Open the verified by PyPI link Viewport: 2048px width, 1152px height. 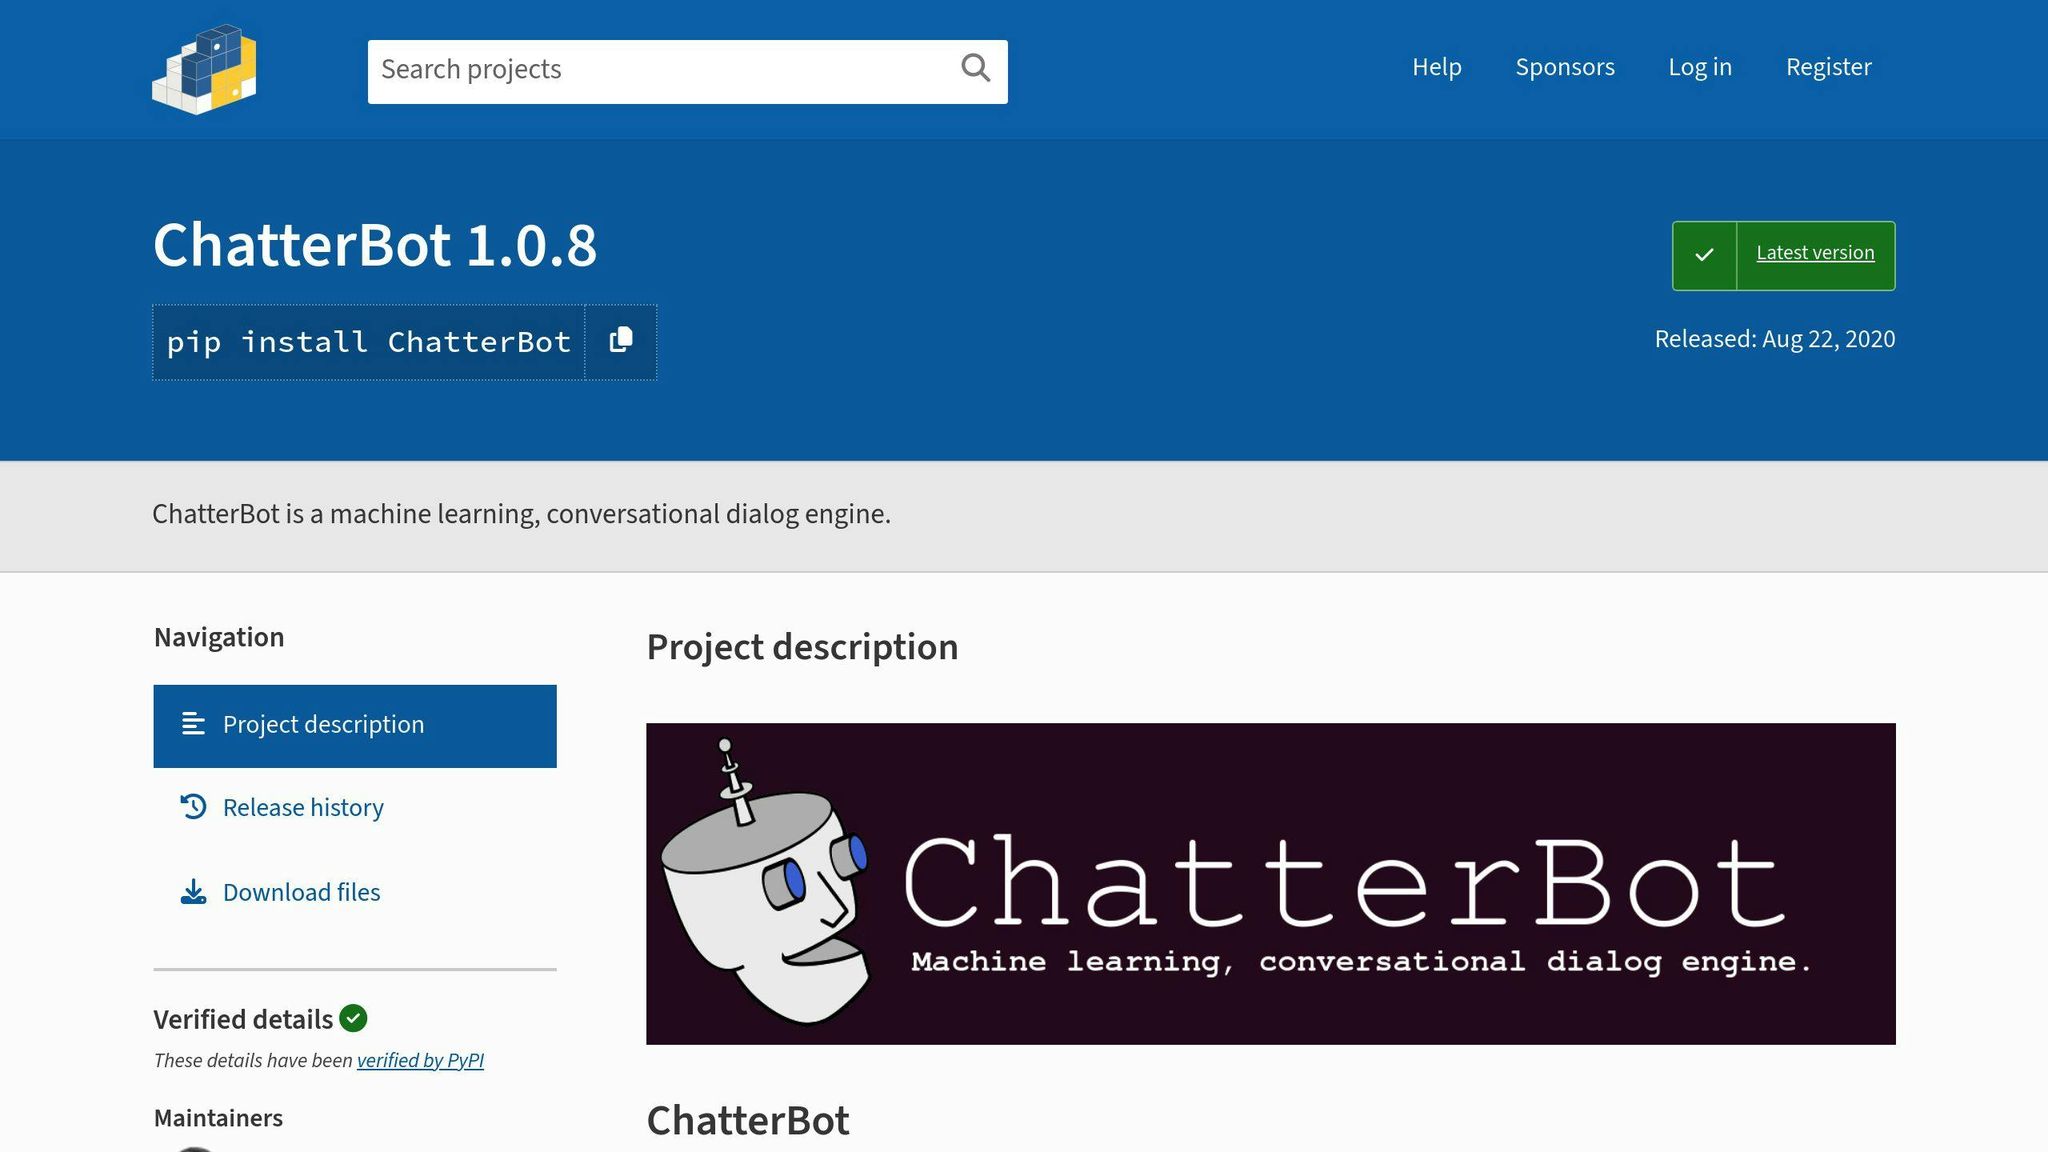[x=420, y=1060]
